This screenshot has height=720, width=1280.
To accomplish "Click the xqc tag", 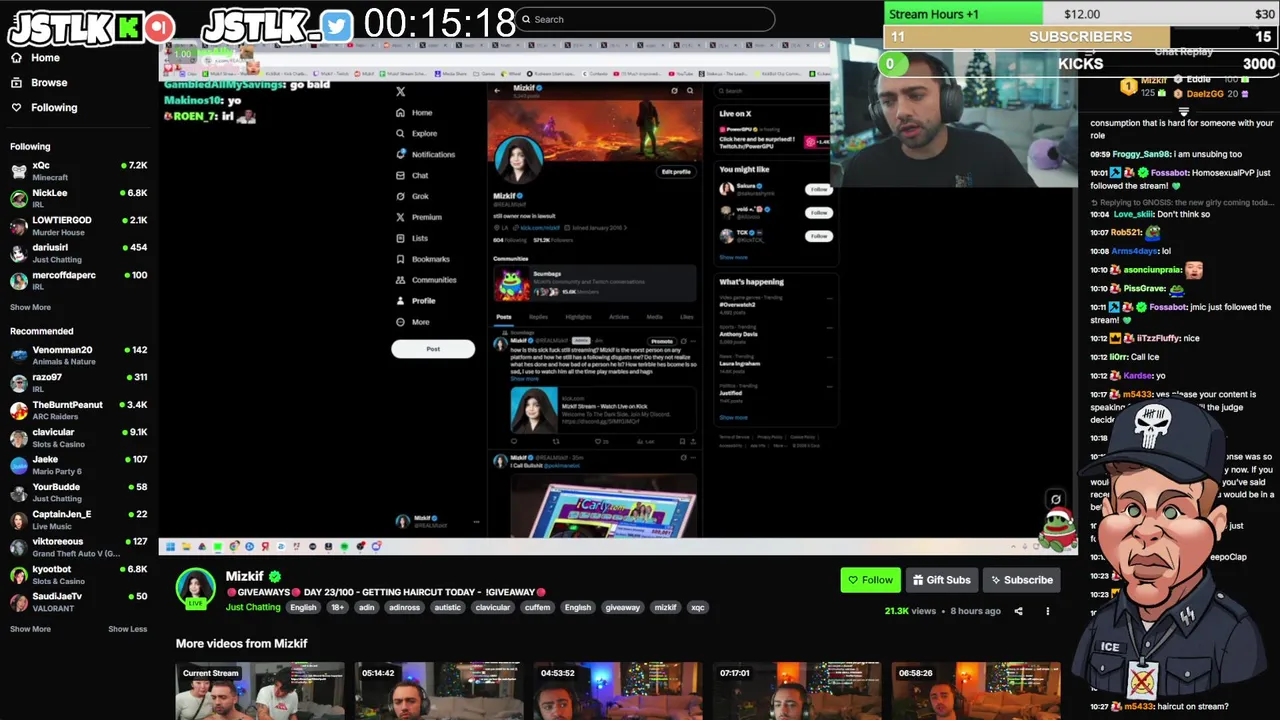I will (x=698, y=607).
